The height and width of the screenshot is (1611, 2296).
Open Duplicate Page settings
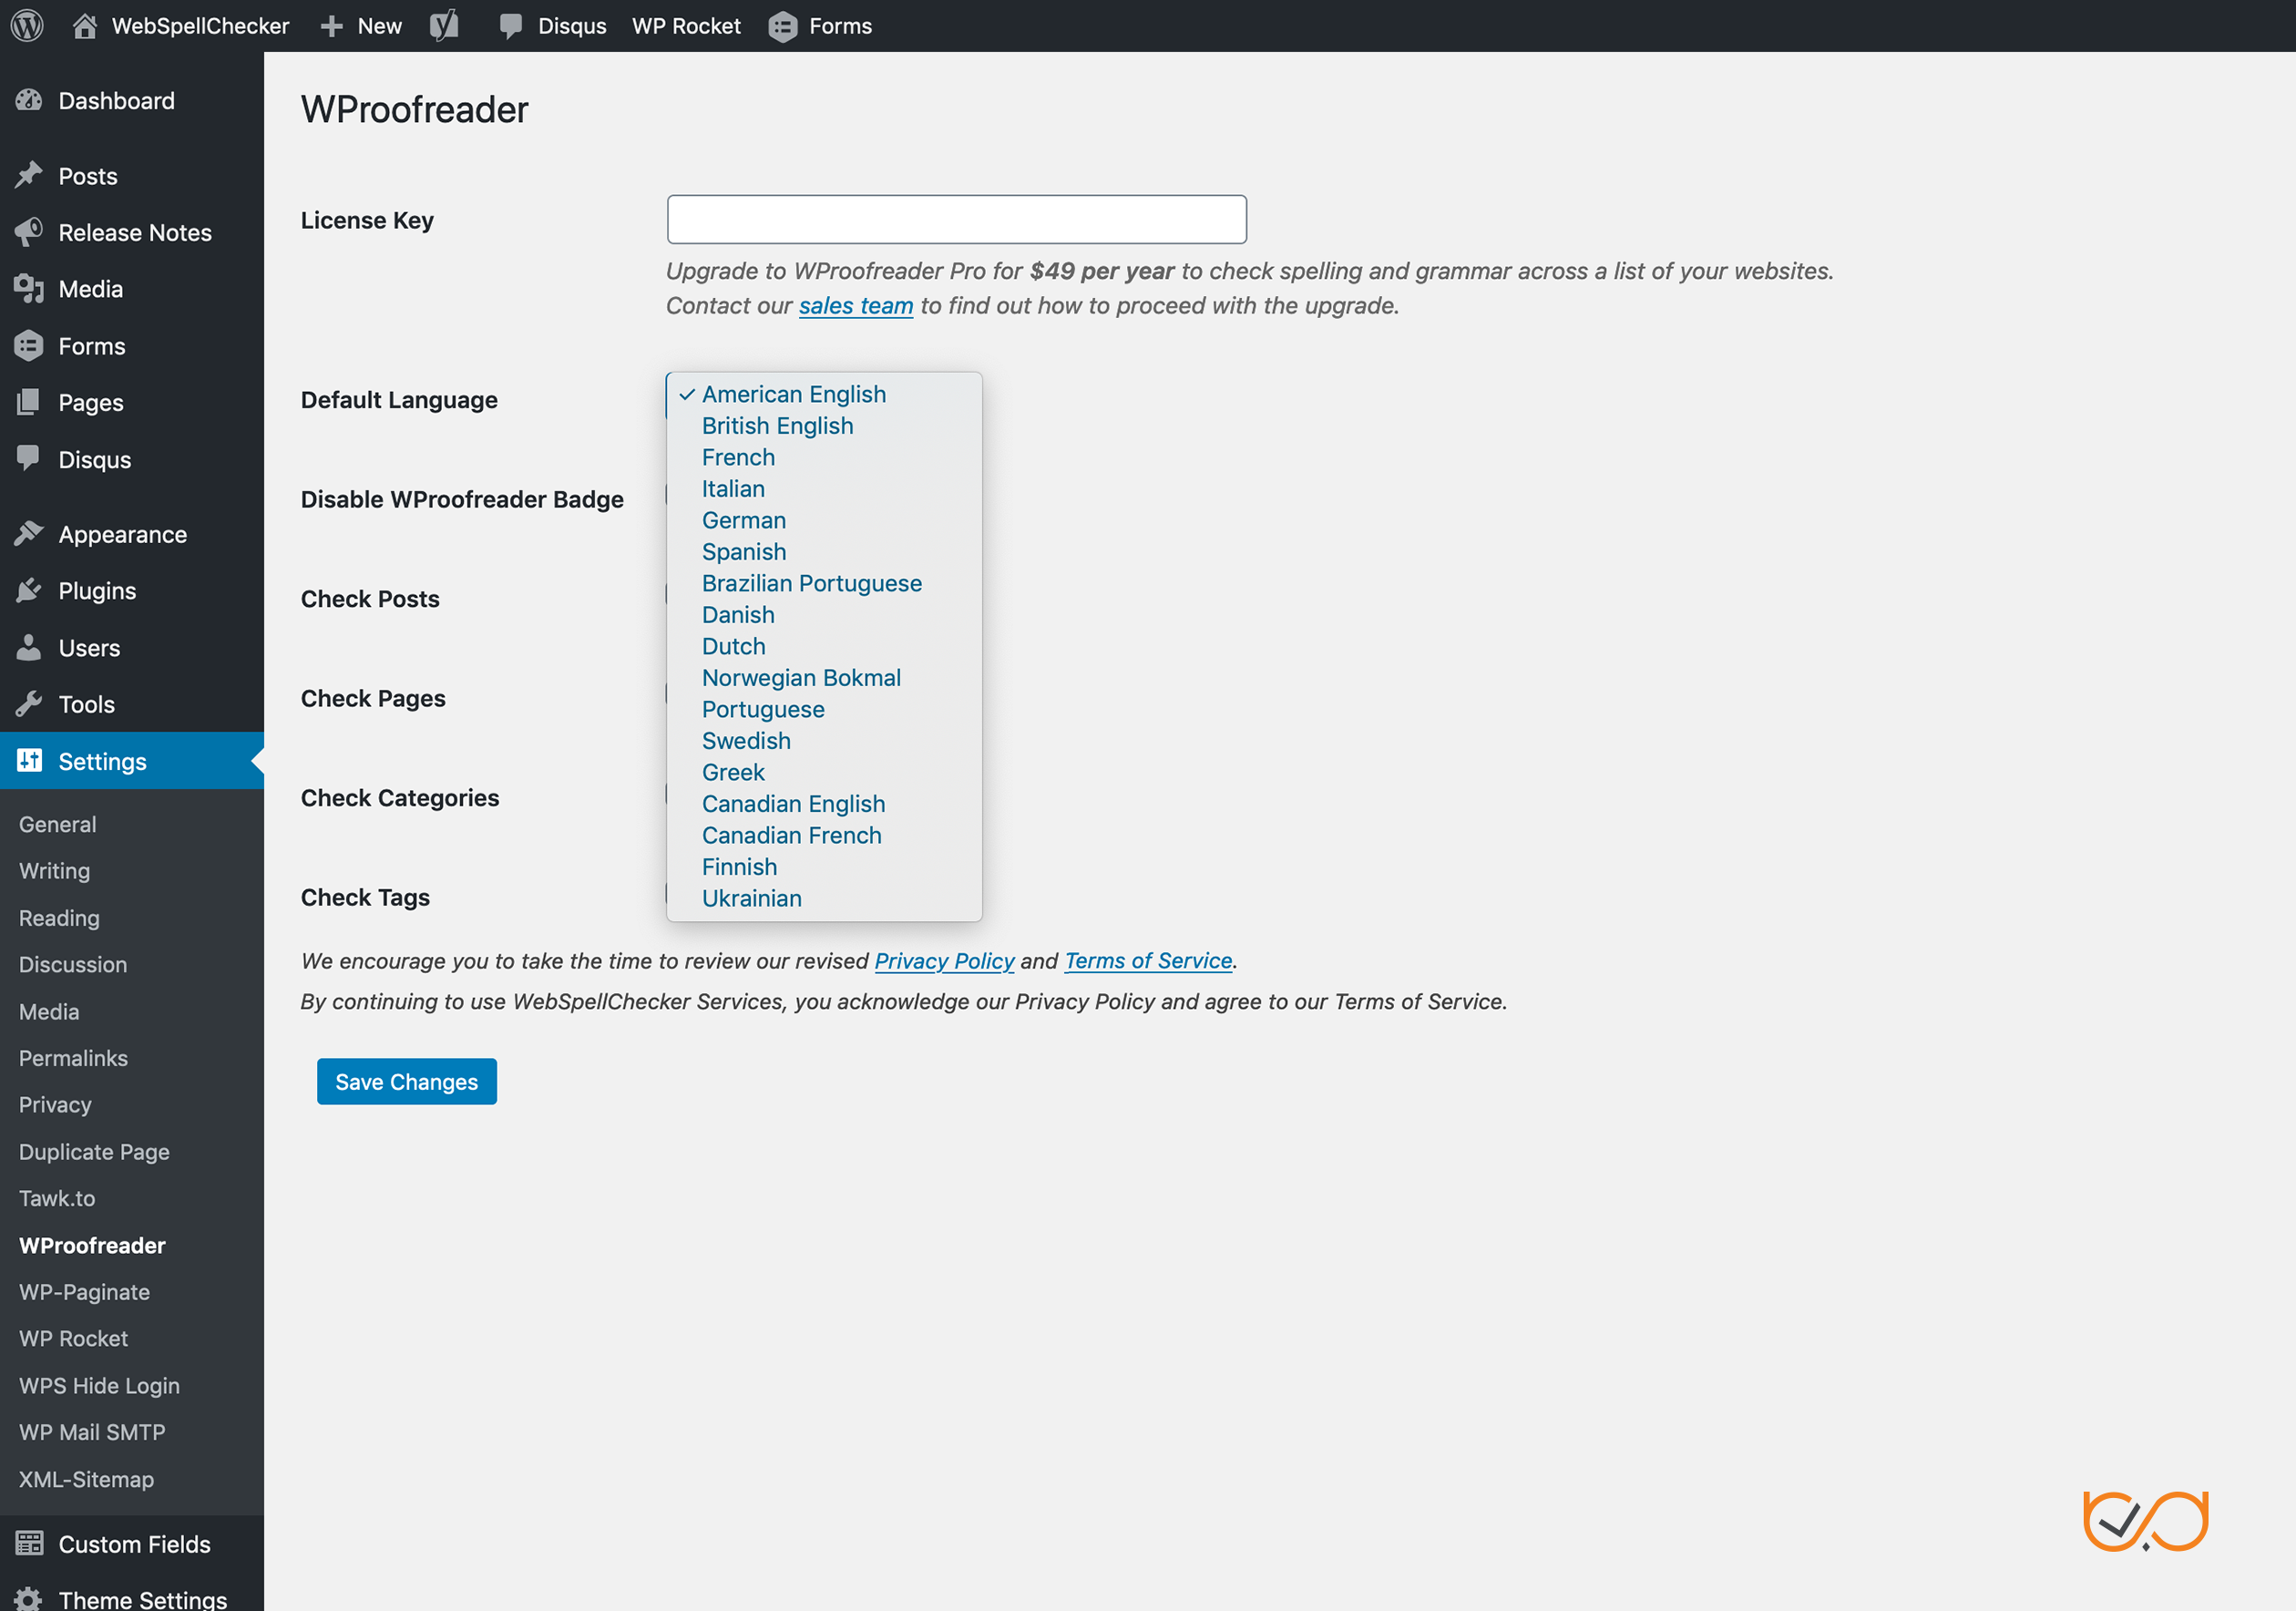click(x=94, y=1151)
